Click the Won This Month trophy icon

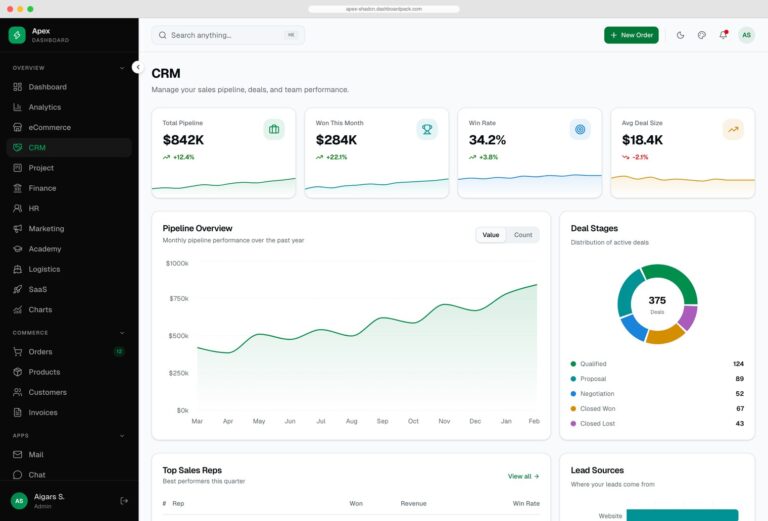click(427, 129)
